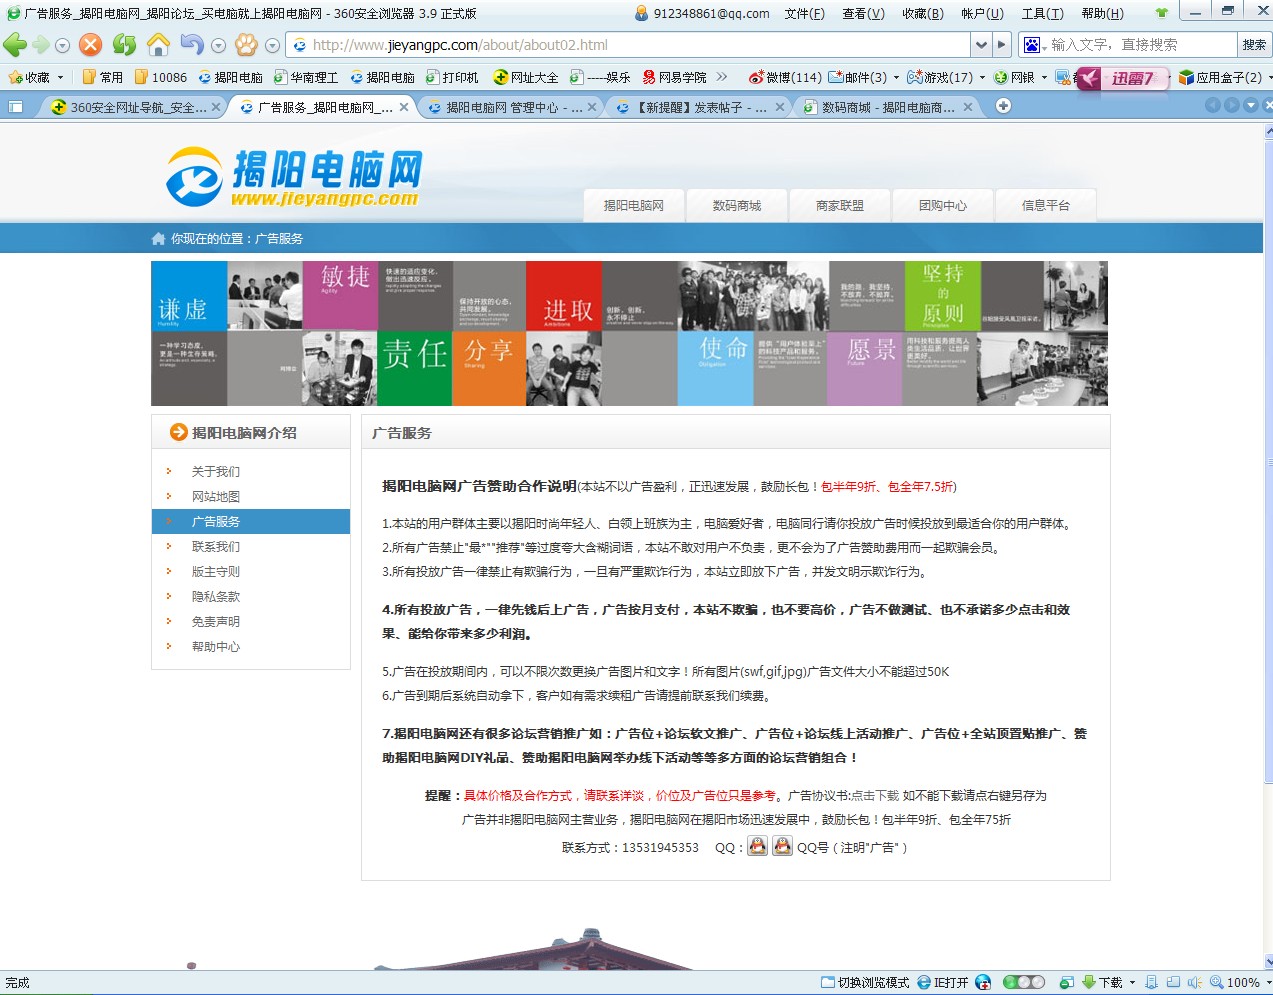The image size is (1273, 995).
Task: Expand the undo-close dropdown arrow
Action: tap(217, 46)
